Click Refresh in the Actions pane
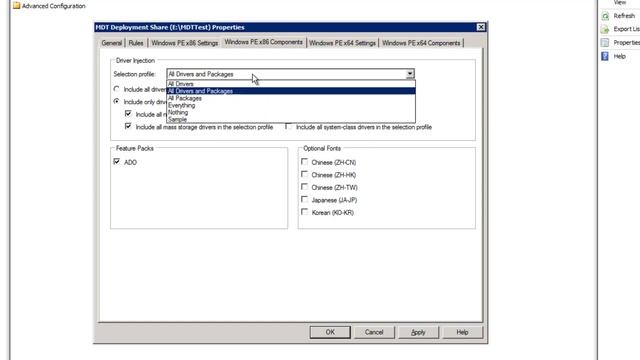The image size is (640, 360). (x=624, y=16)
